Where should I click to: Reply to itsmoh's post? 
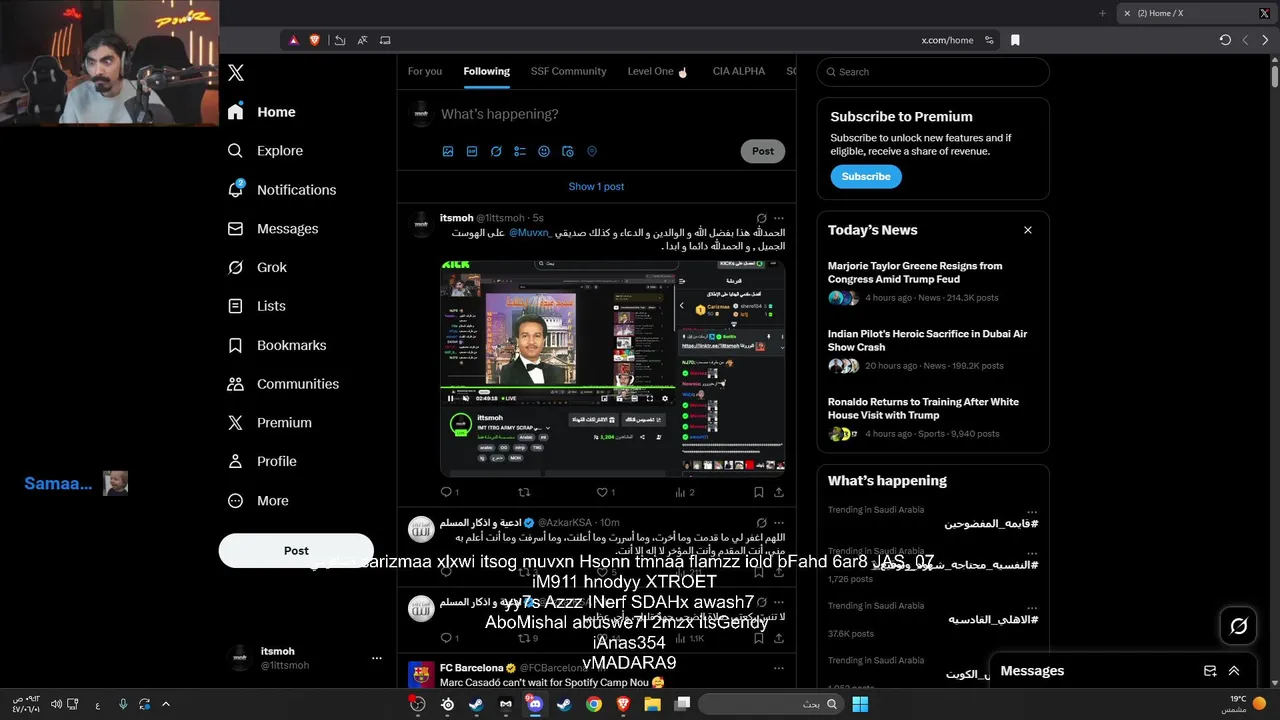447,492
